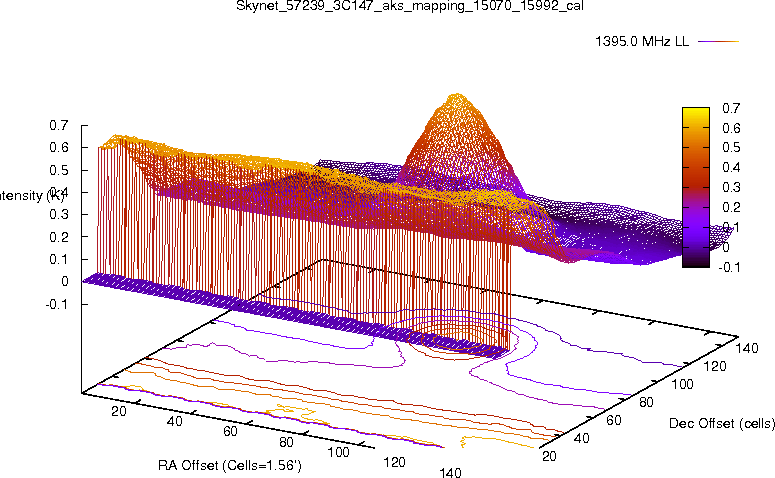Click the 0.2 tick on the intensity axis
The width and height of the screenshot is (775, 478).
click(59, 237)
